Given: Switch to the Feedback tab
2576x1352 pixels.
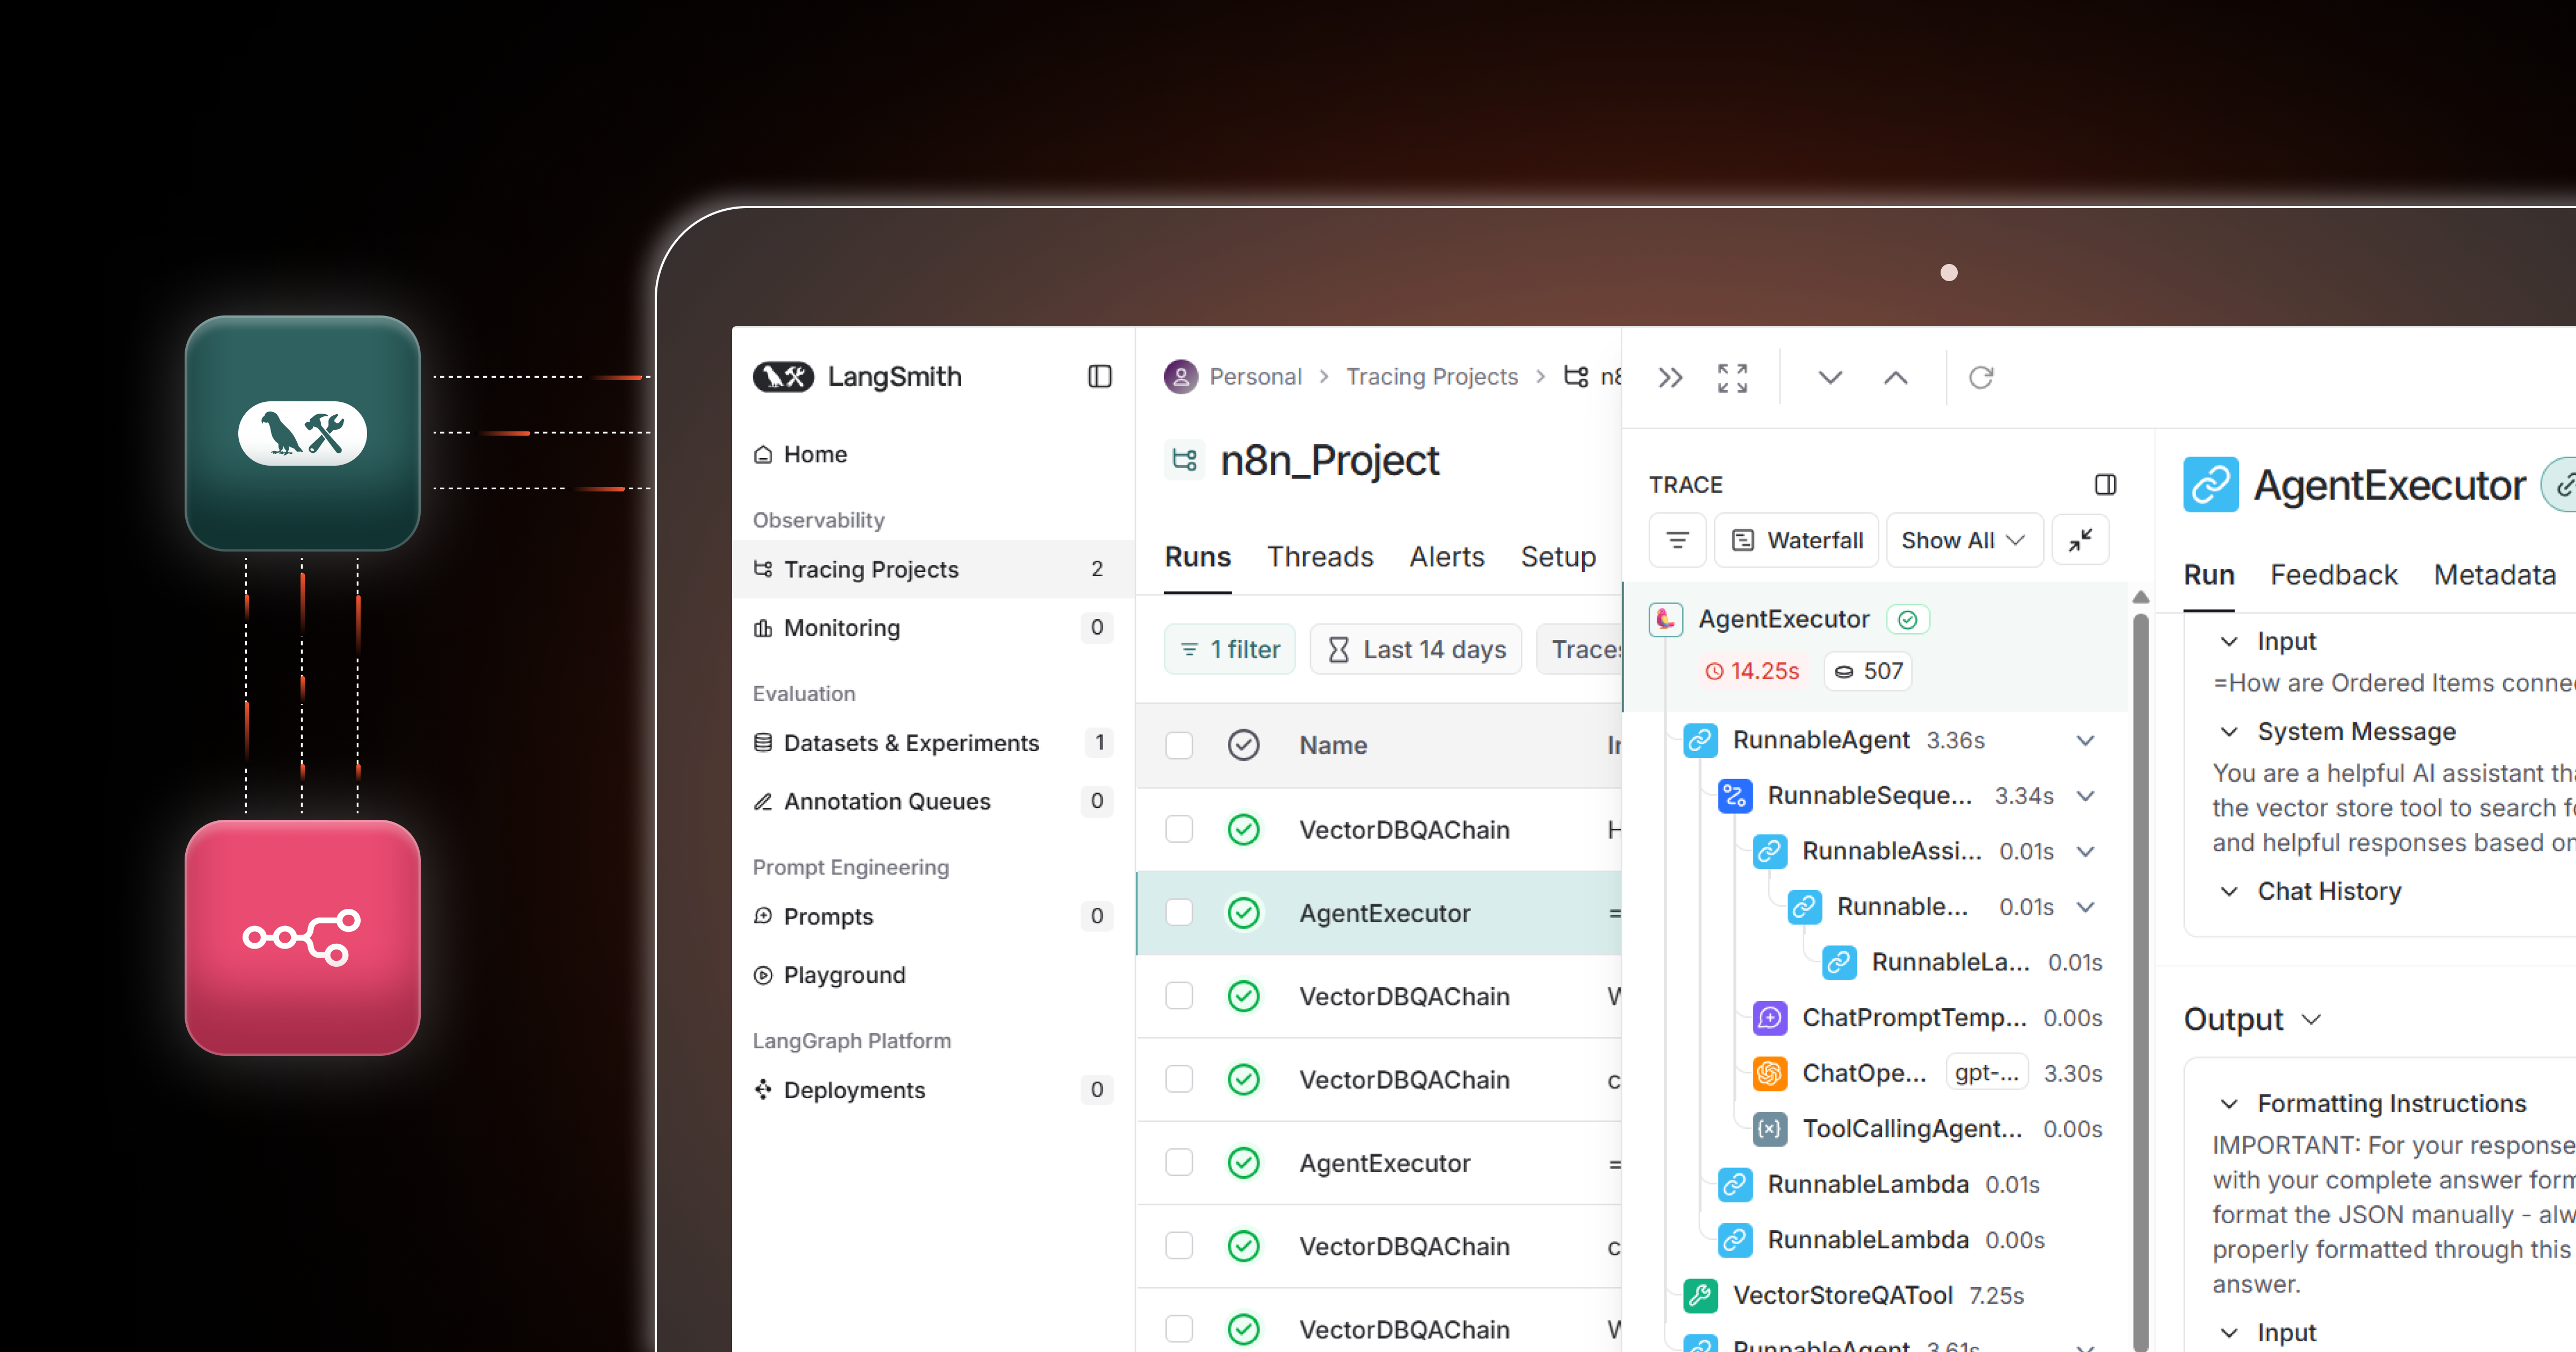Looking at the screenshot, I should coord(2333,575).
